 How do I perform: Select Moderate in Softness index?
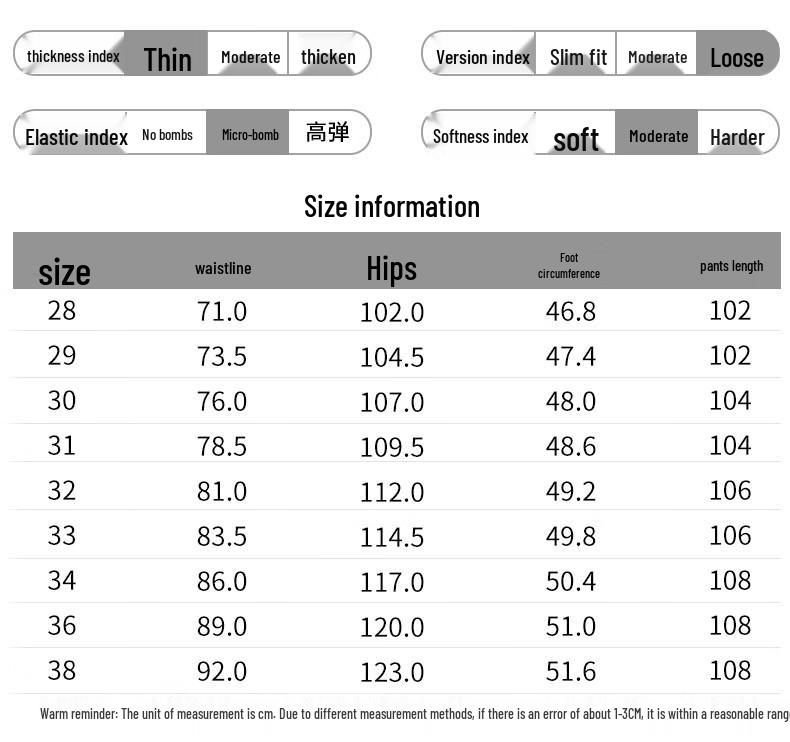657,136
